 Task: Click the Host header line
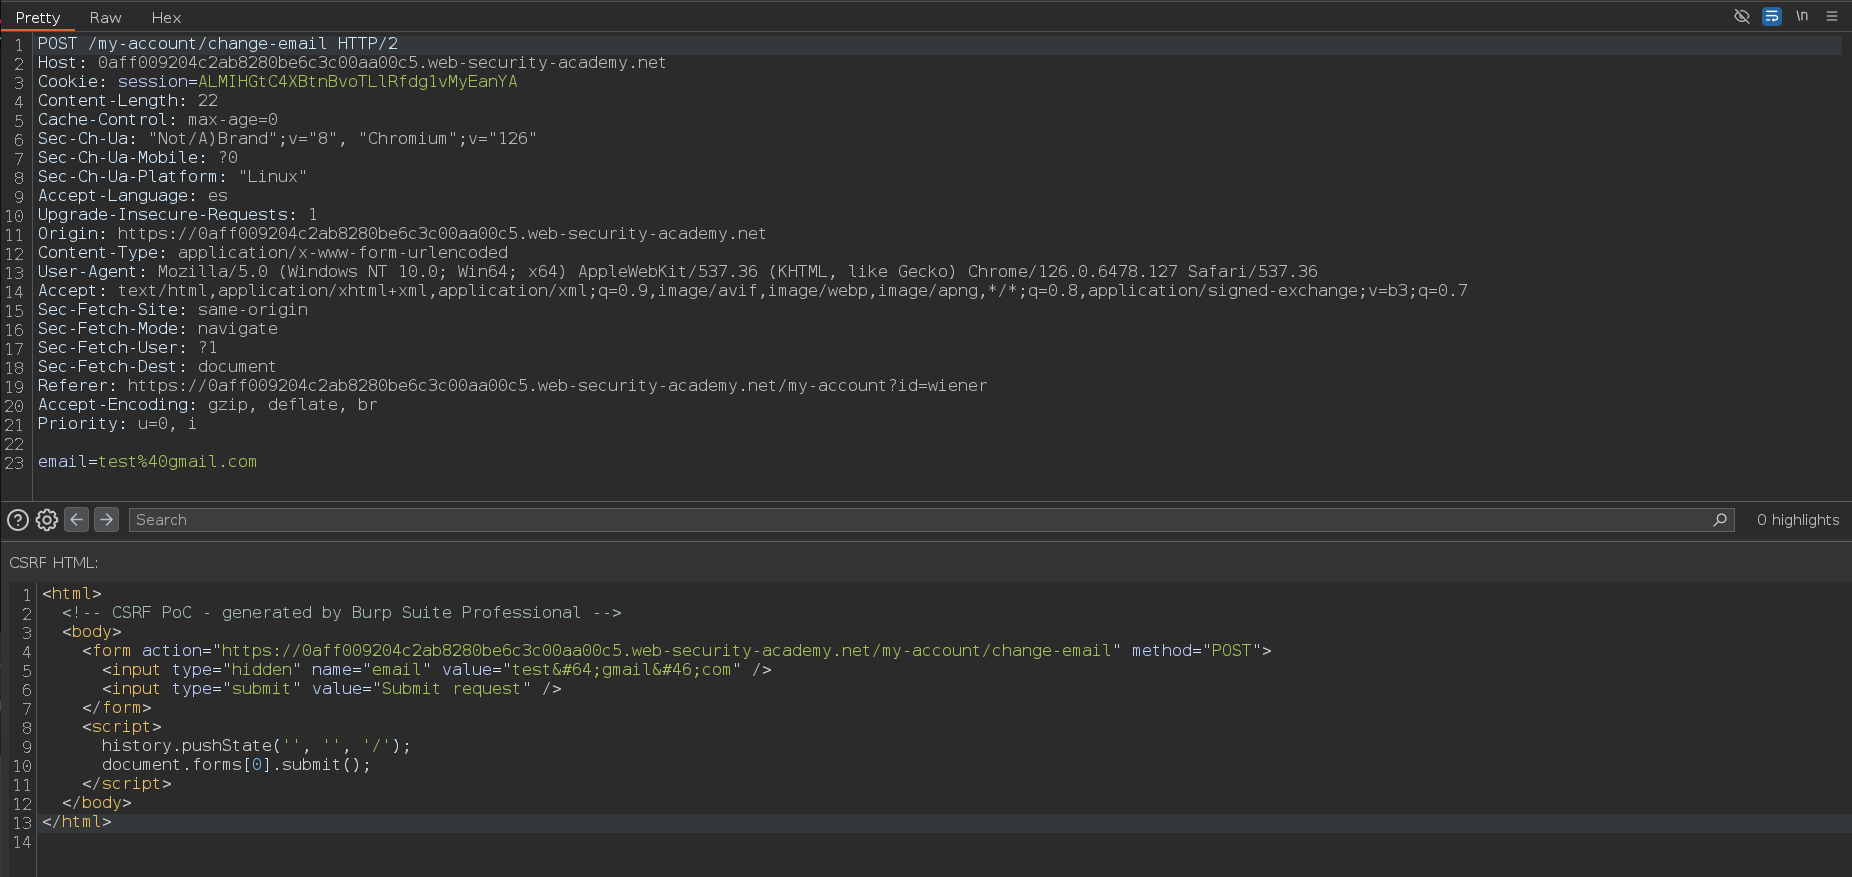(352, 63)
